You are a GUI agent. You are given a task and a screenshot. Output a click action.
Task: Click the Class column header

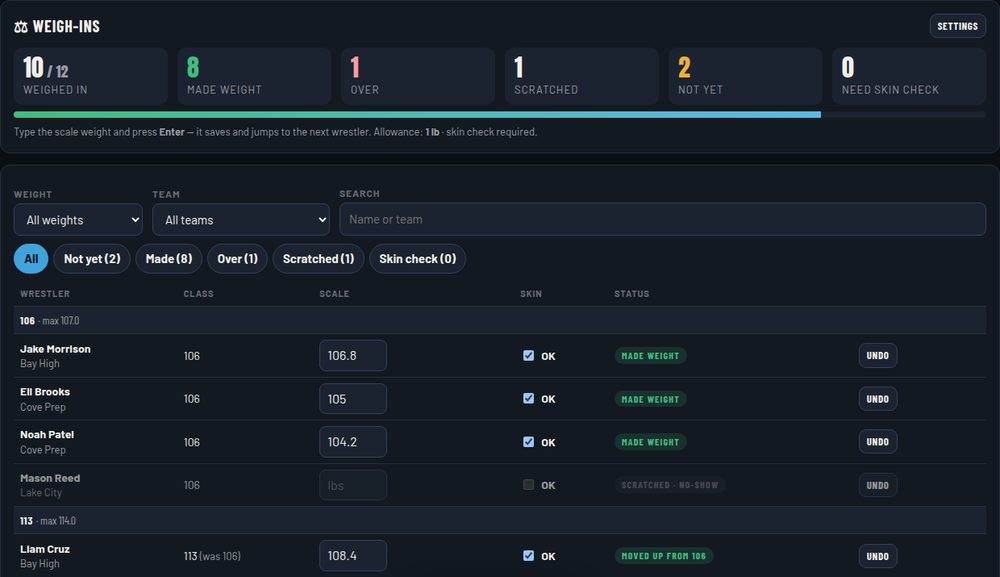point(198,294)
